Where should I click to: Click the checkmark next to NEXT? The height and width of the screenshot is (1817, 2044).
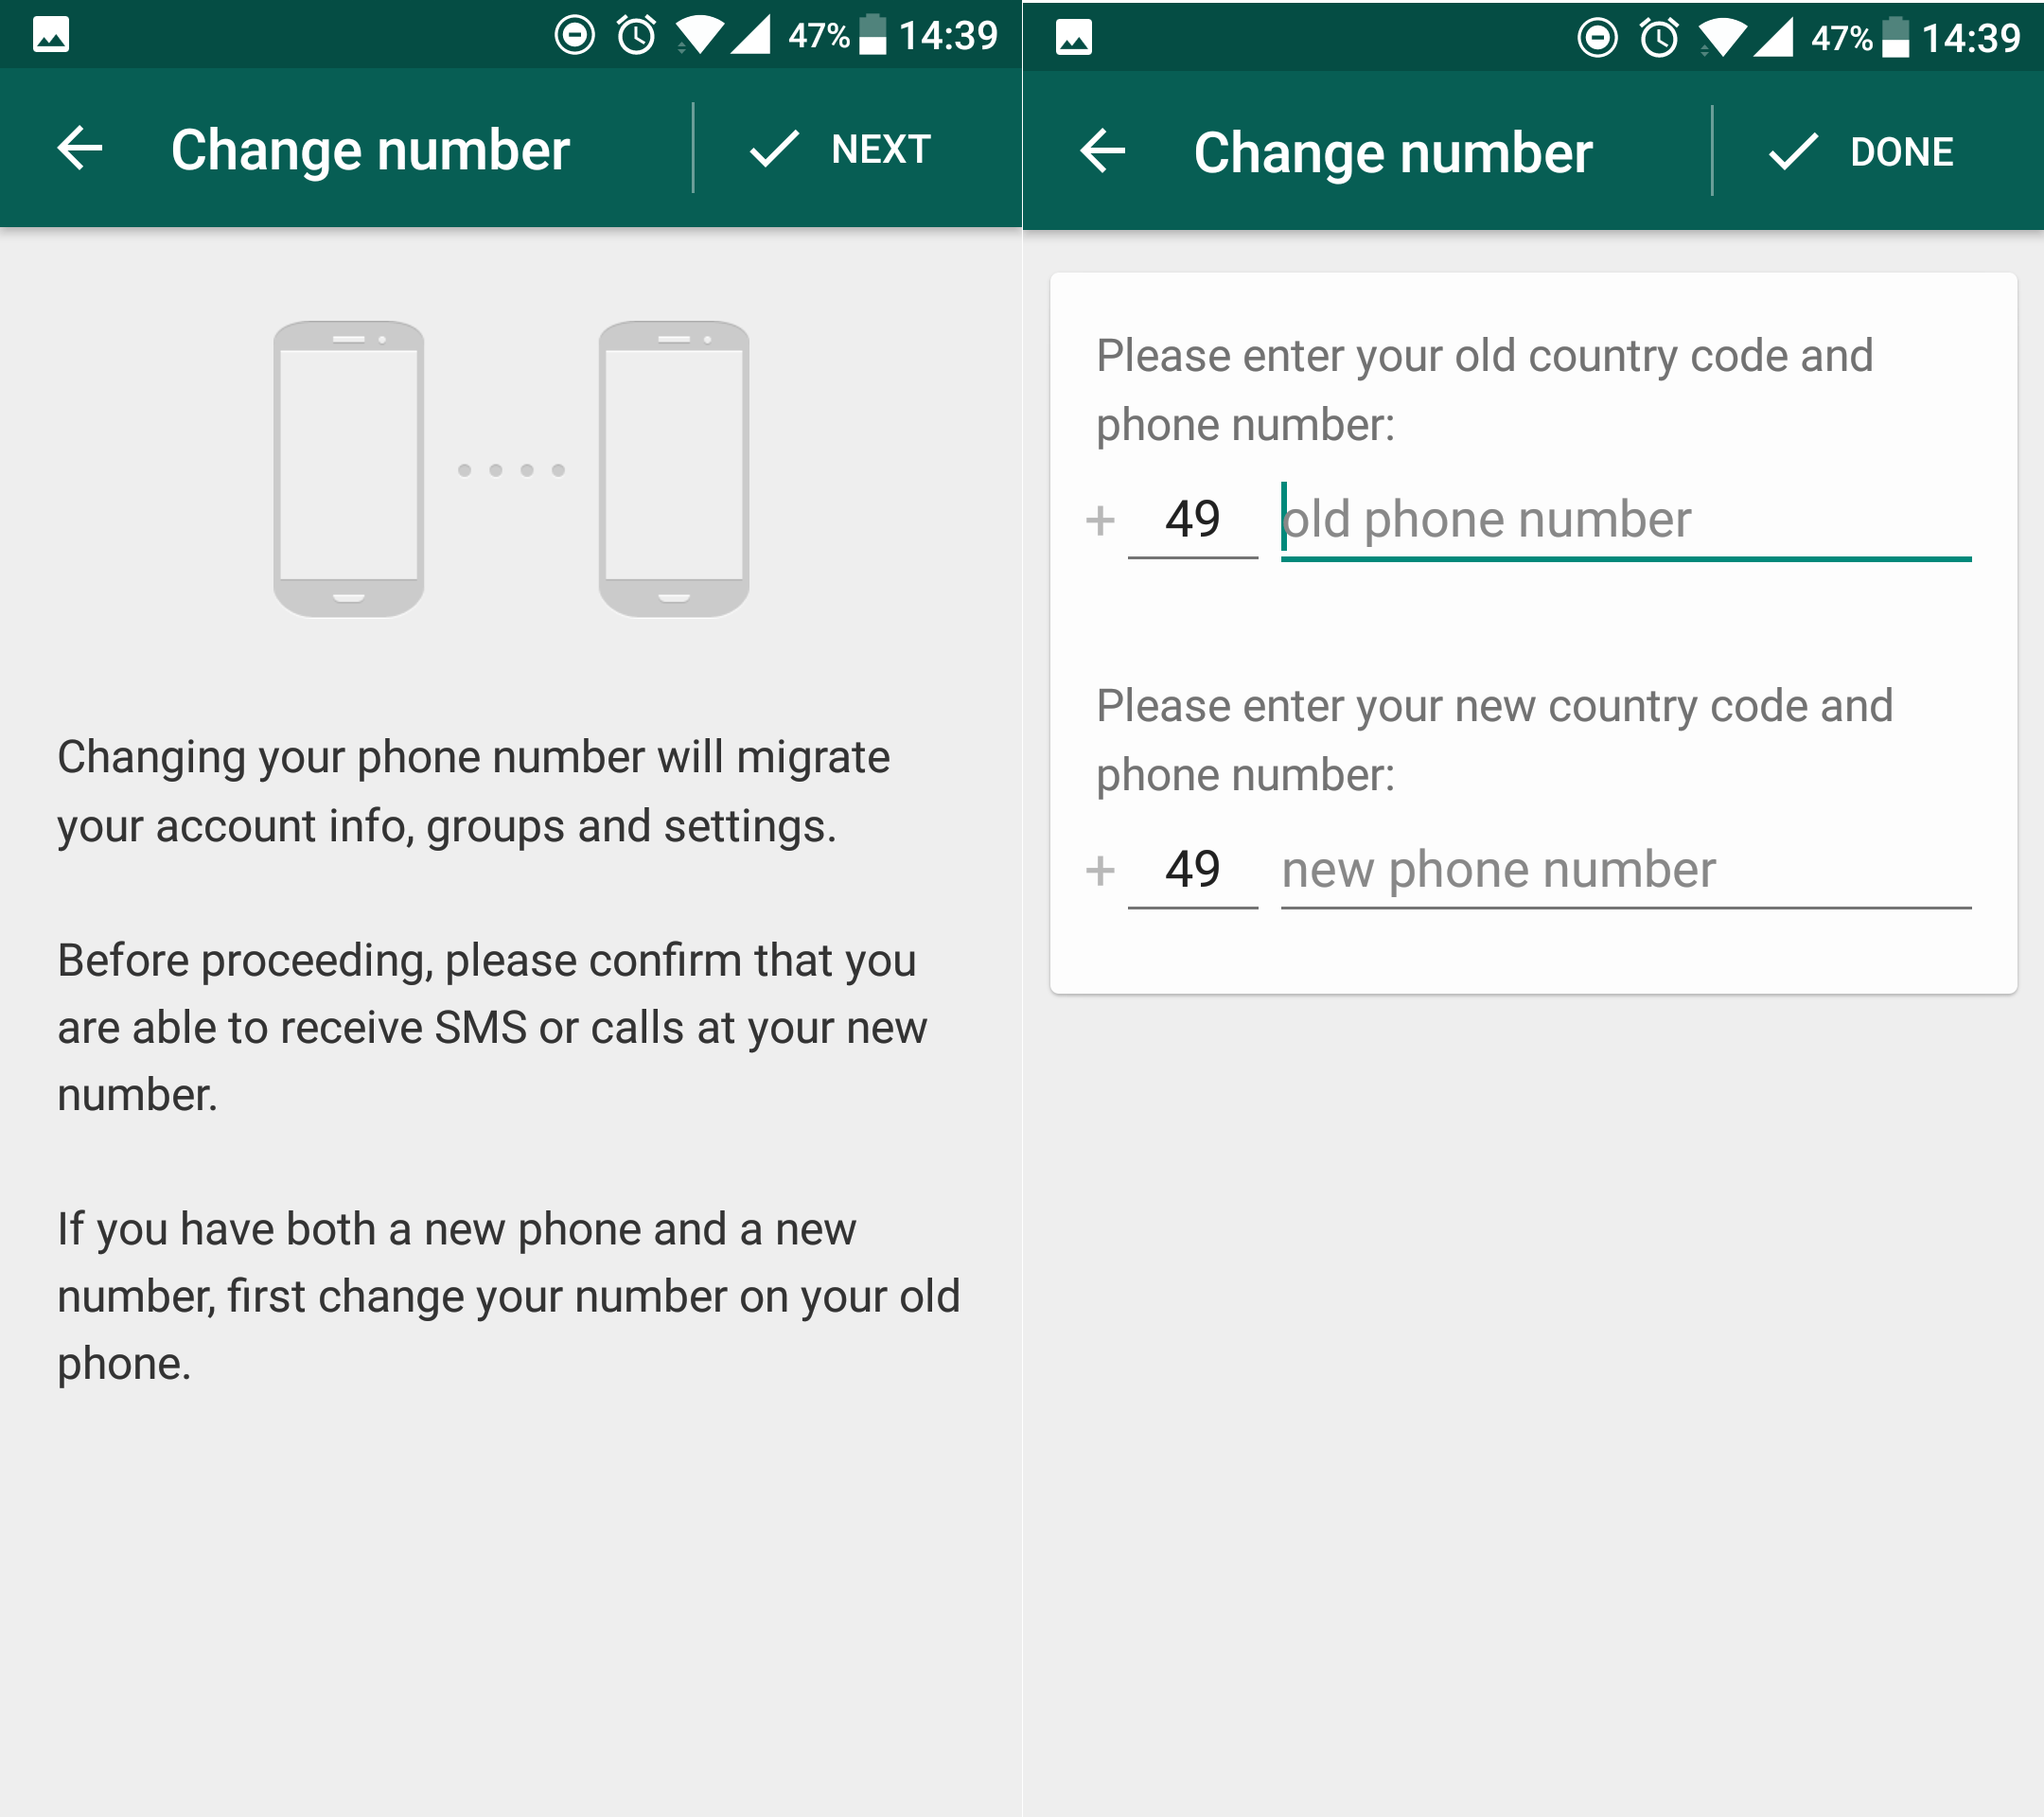point(775,149)
